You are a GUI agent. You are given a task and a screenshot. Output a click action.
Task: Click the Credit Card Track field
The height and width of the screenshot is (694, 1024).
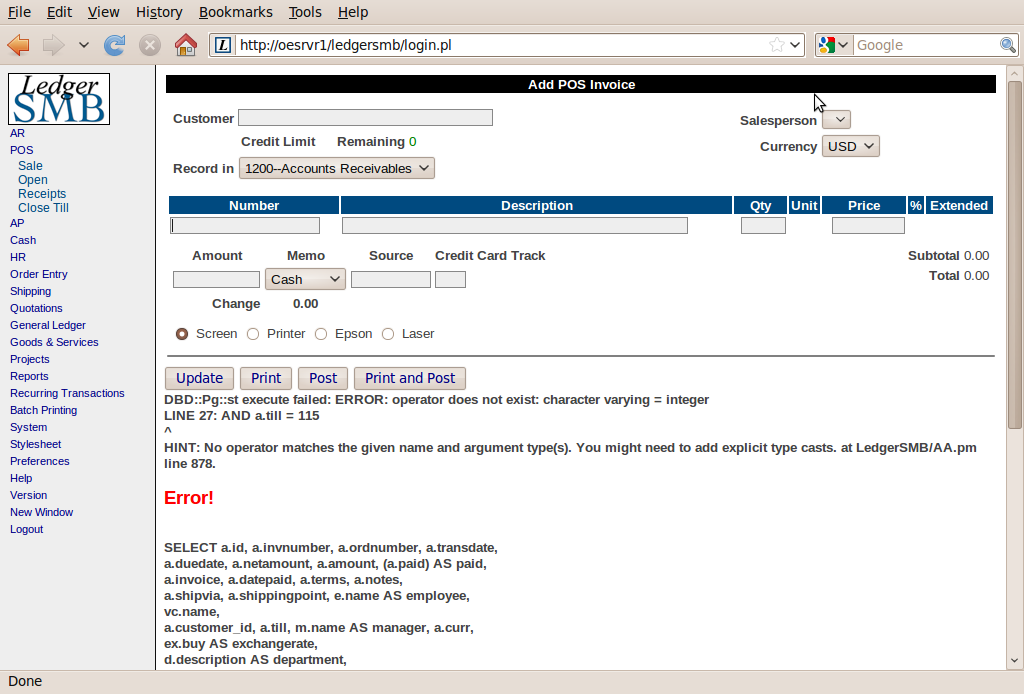coord(451,279)
